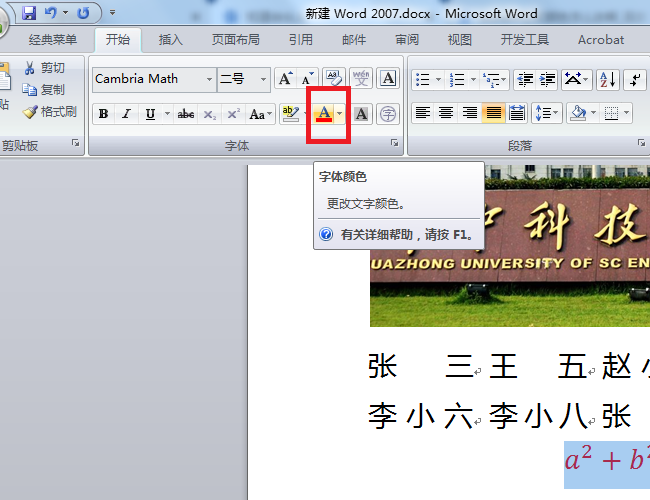The width and height of the screenshot is (650, 500).
Task: Toggle Underline formatting
Action: 150,114
